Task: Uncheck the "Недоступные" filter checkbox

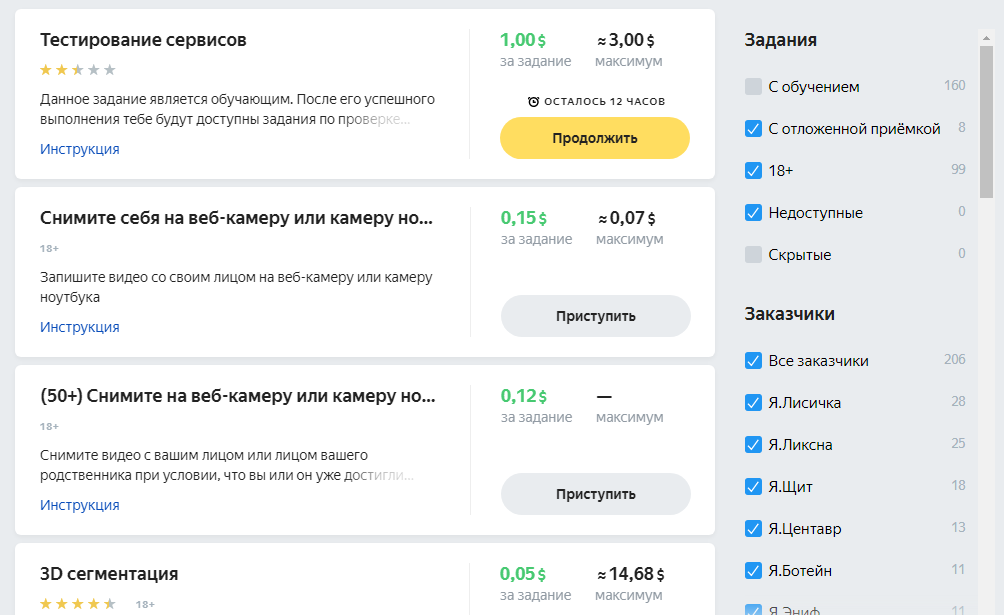Action: [754, 213]
